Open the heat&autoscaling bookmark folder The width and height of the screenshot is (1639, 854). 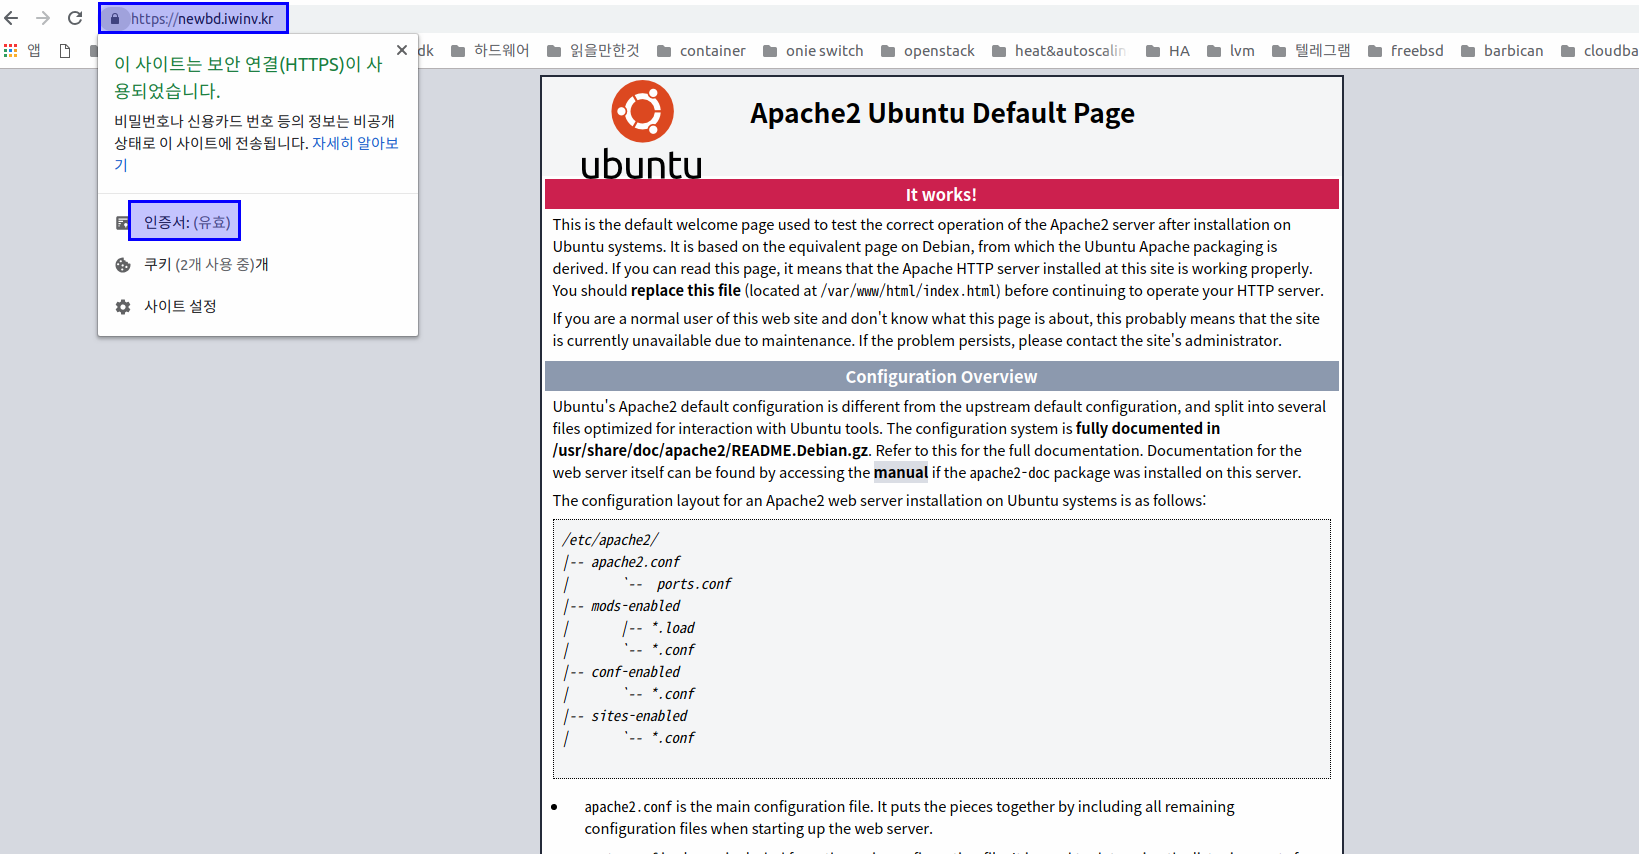[x=1059, y=50]
